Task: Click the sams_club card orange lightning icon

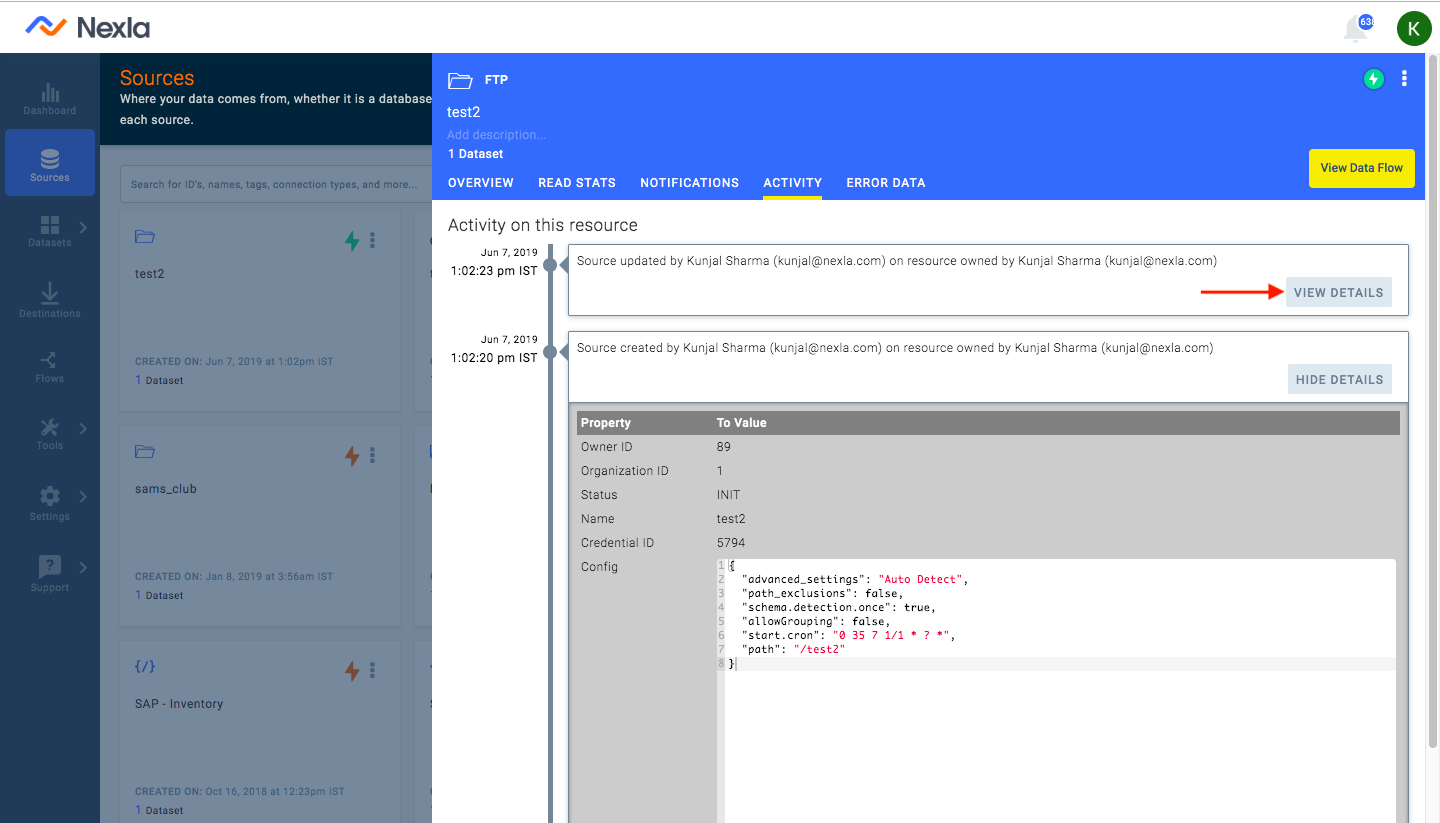Action: 352,456
